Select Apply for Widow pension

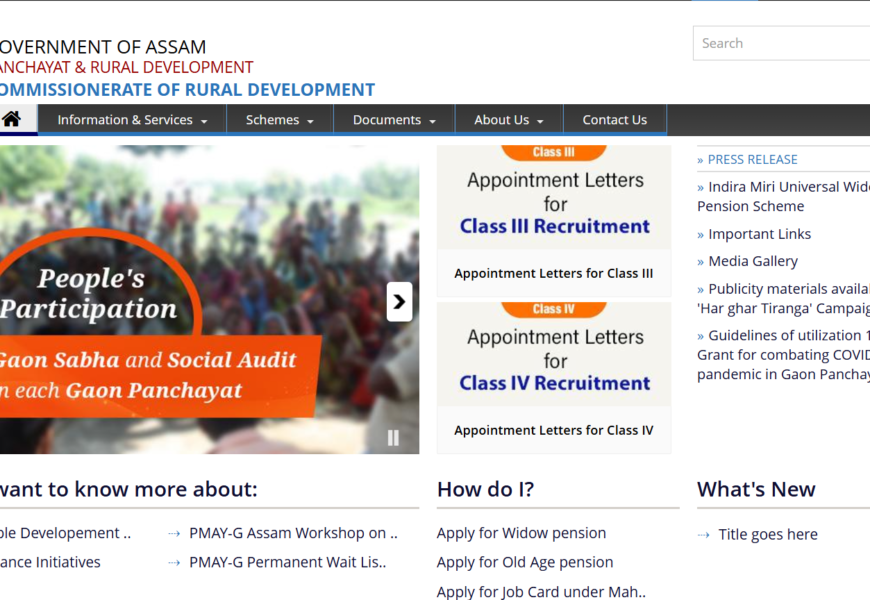pos(521,533)
